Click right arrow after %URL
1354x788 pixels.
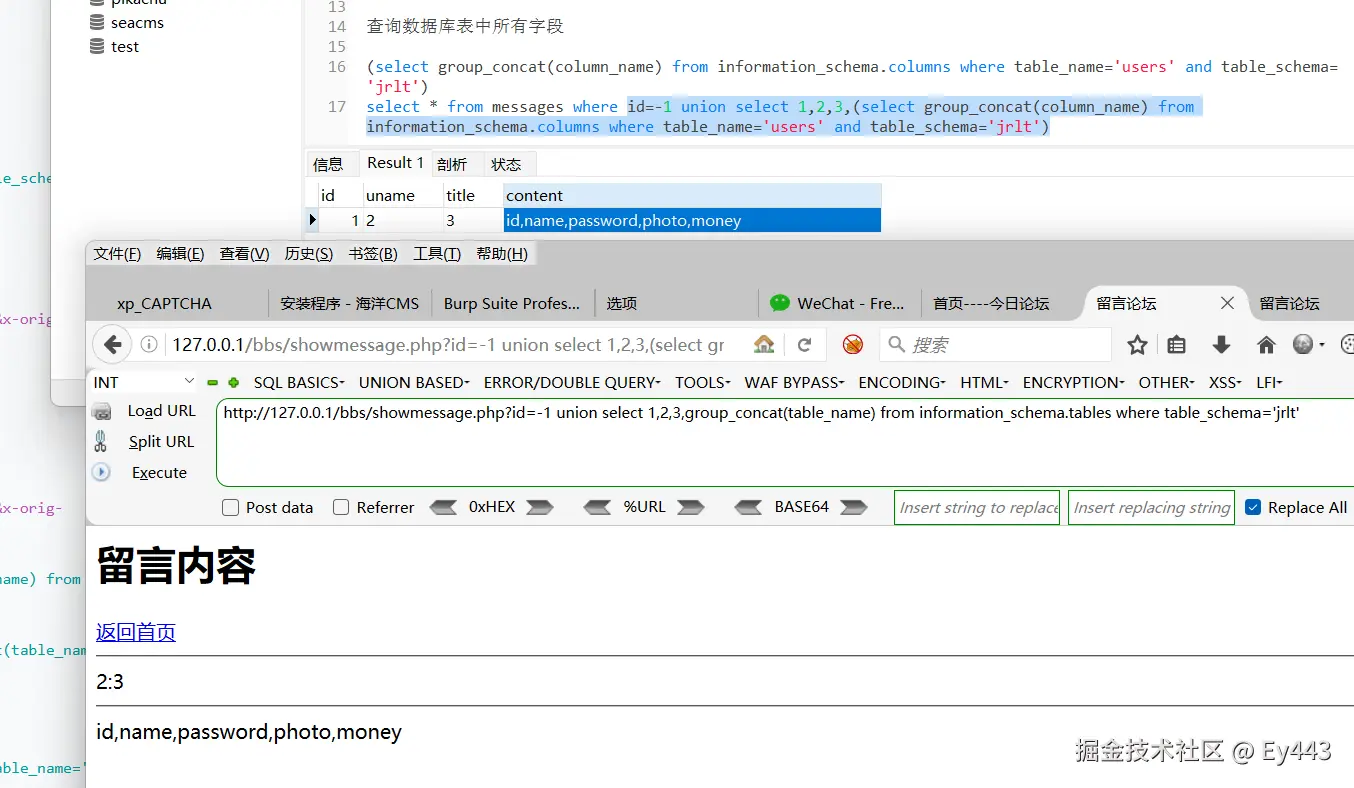691,507
